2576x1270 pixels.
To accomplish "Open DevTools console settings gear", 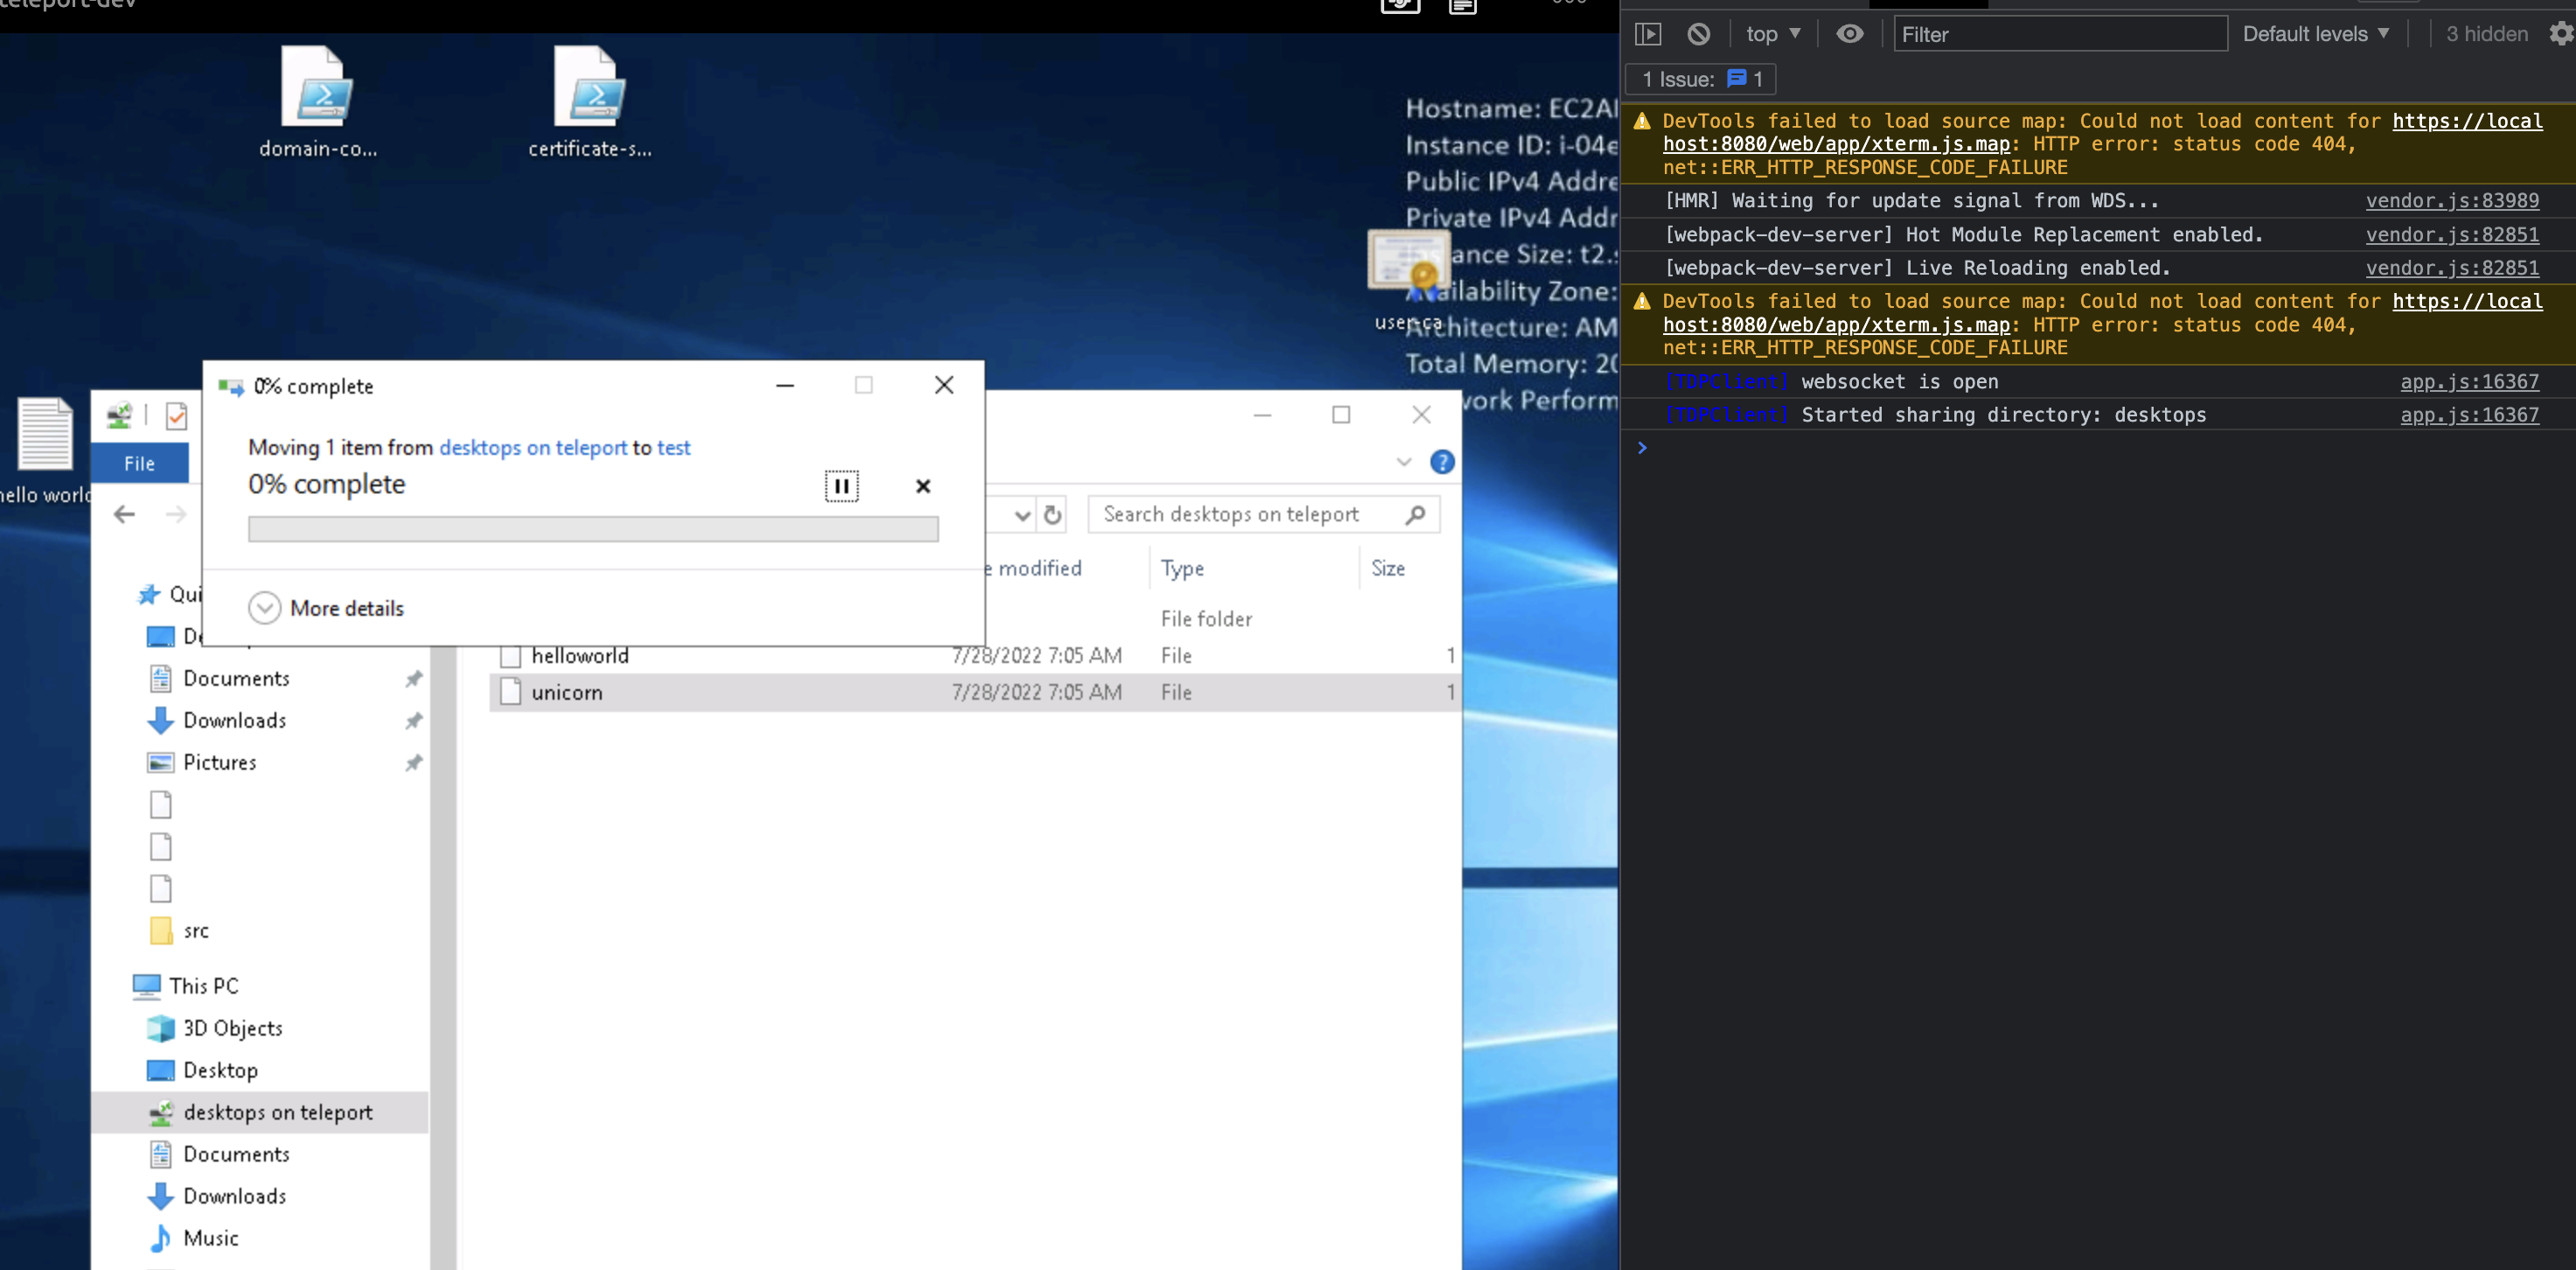I will (2560, 34).
